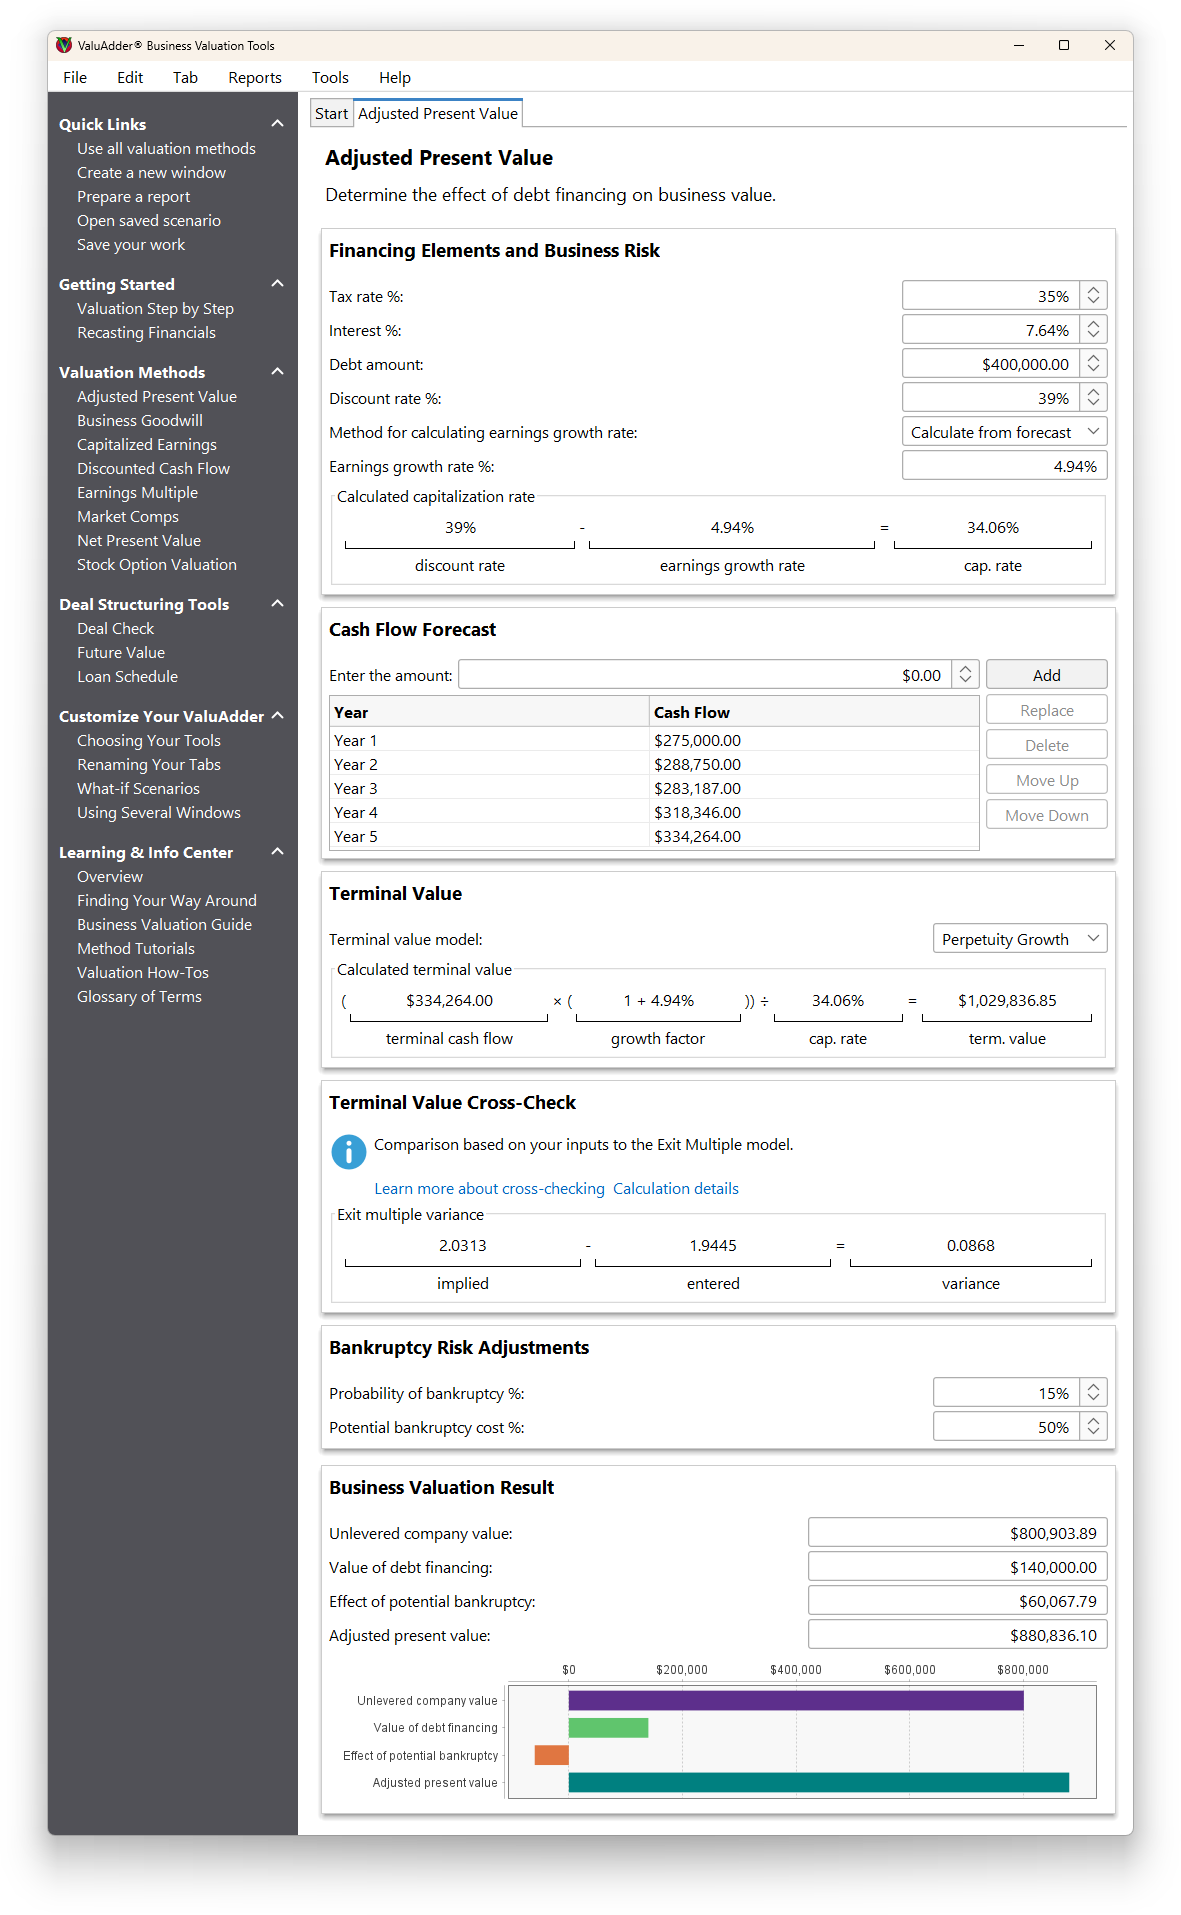Adjust the Discount rate stepper
1181x1915 pixels.
coord(1093,397)
